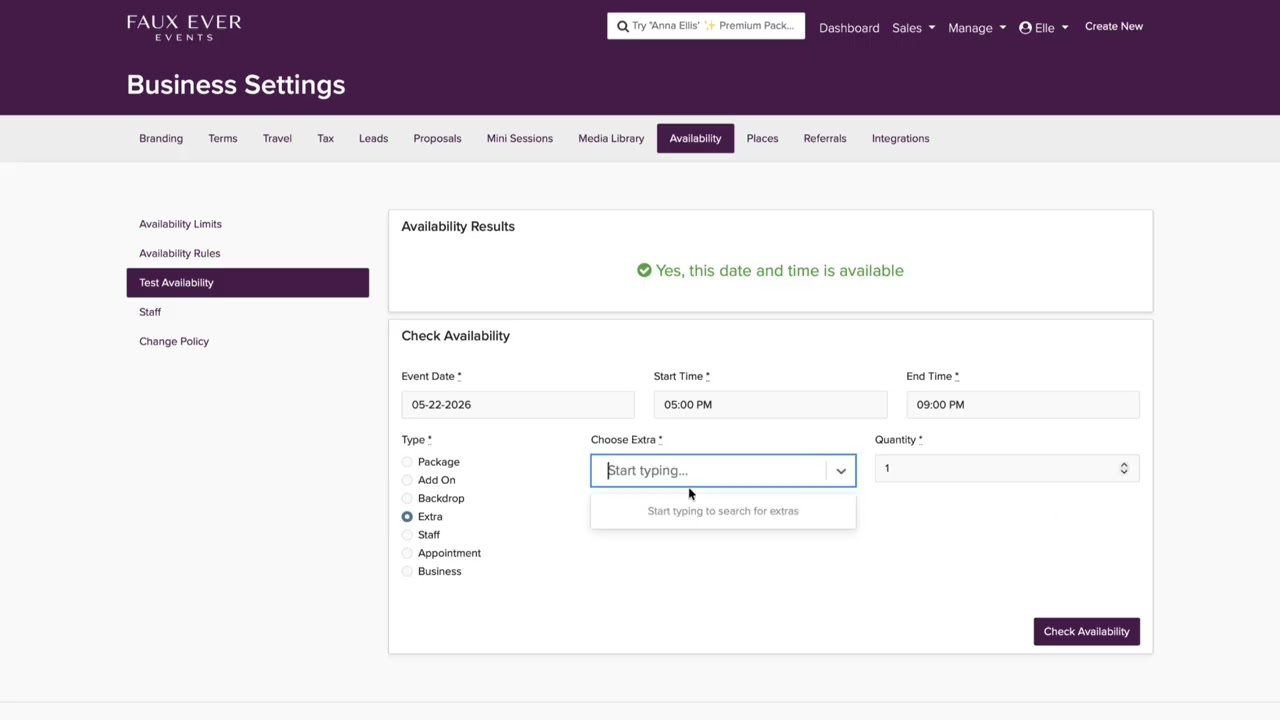Click the Create New link
Screen dimensions: 1280x720
(1113, 26)
